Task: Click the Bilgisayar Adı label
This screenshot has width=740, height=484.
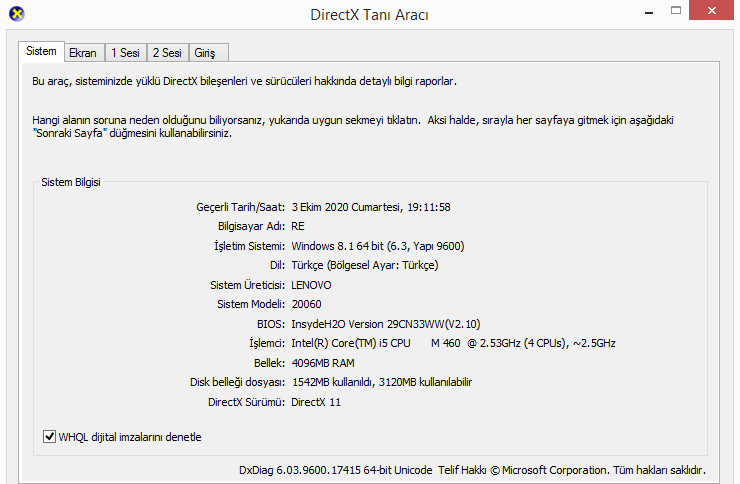Action: [252, 226]
